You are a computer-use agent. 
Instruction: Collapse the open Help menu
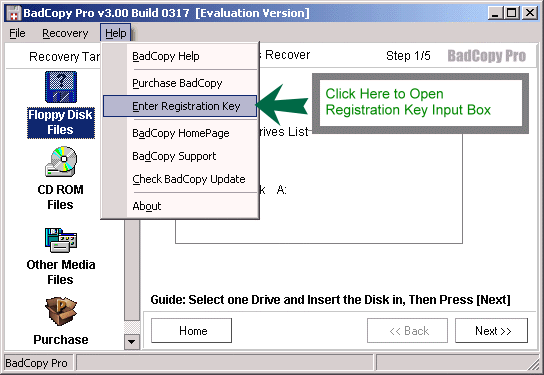(116, 33)
